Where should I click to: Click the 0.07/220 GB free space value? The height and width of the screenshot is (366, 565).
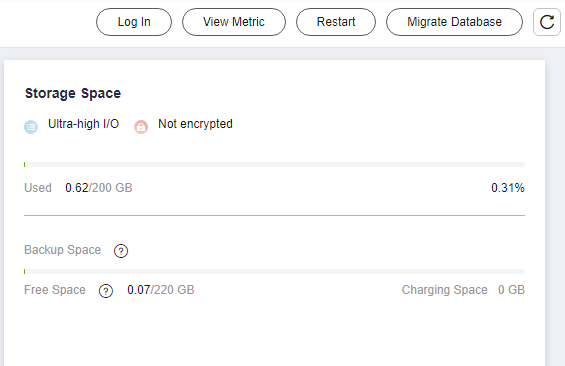[x=161, y=290]
